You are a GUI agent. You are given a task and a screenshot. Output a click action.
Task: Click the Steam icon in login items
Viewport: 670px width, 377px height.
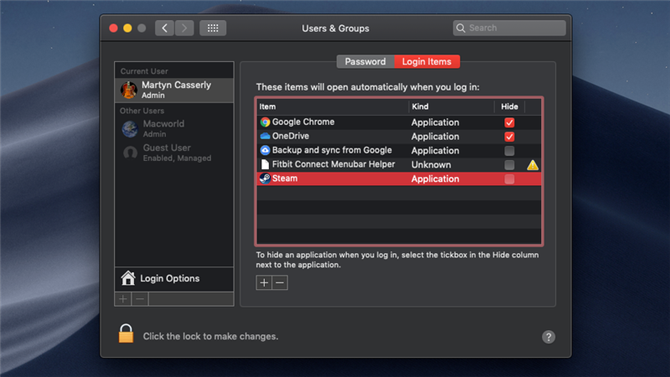tap(265, 178)
